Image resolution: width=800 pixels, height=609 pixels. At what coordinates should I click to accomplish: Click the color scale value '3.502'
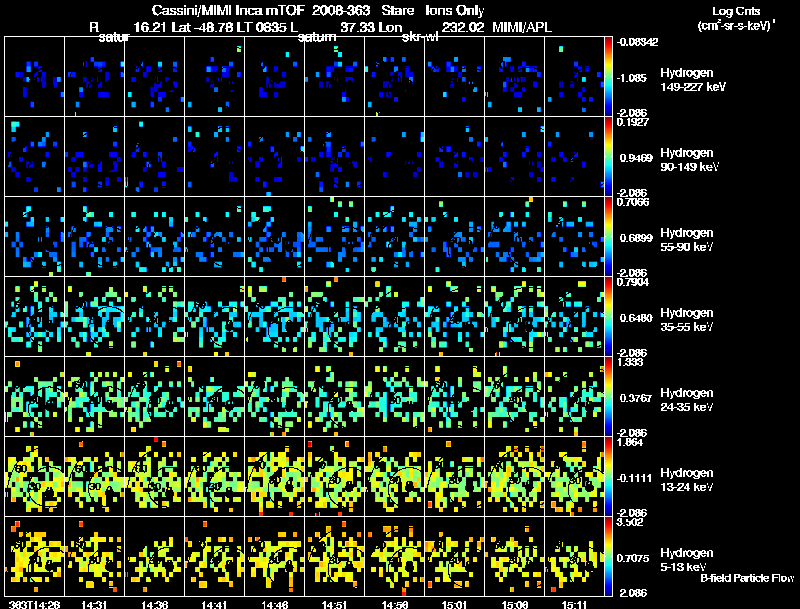(630, 522)
